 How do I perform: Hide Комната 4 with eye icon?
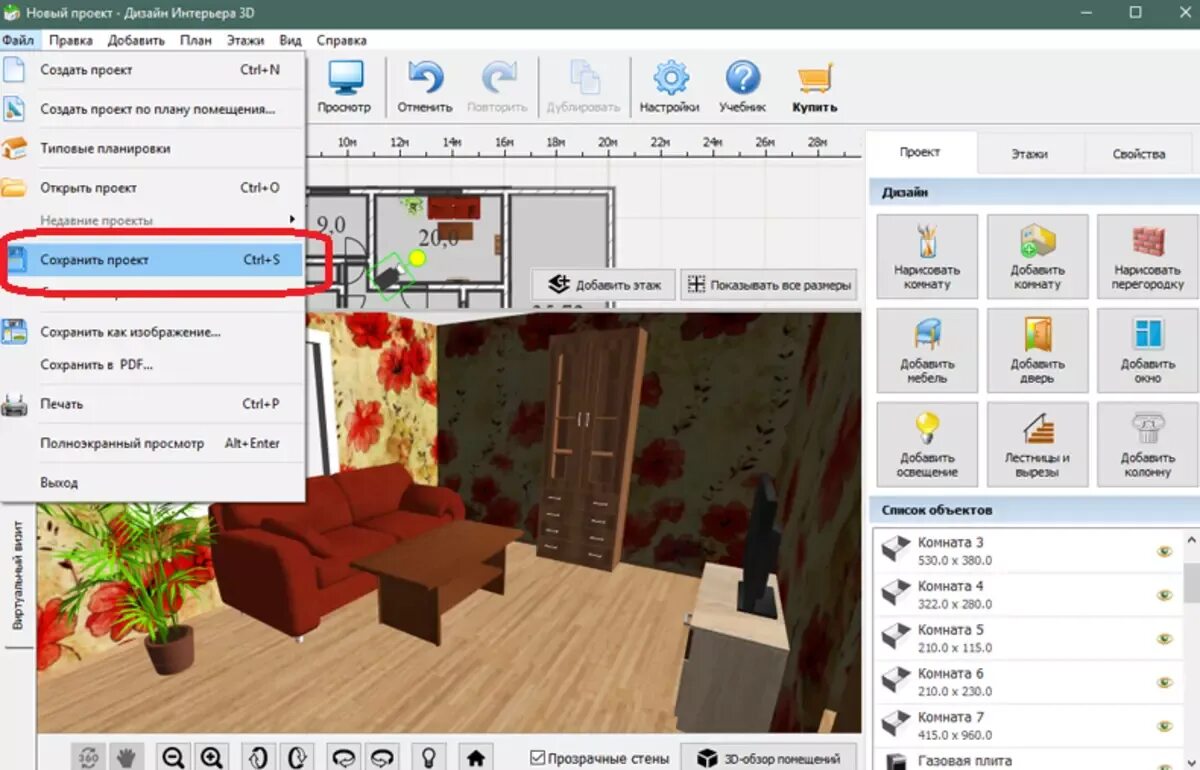click(1164, 595)
